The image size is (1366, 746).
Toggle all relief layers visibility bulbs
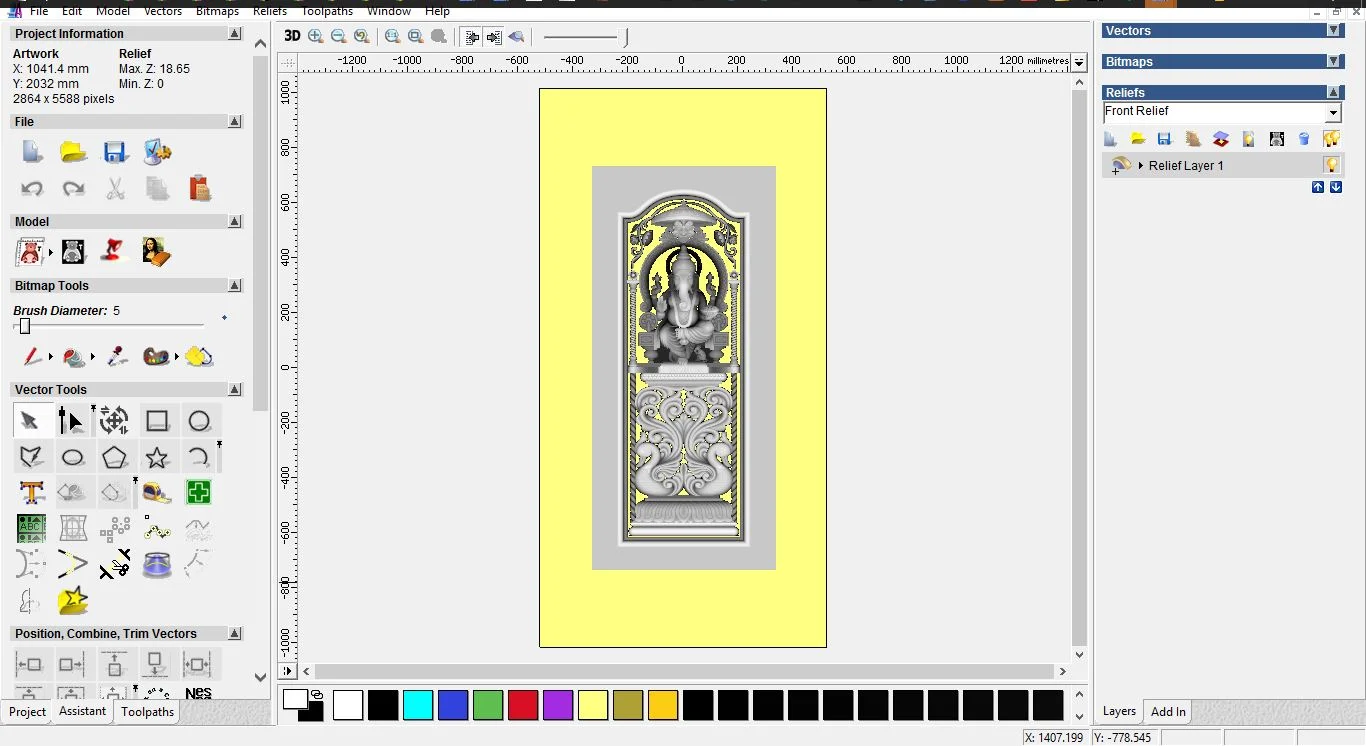[x=1331, y=139]
